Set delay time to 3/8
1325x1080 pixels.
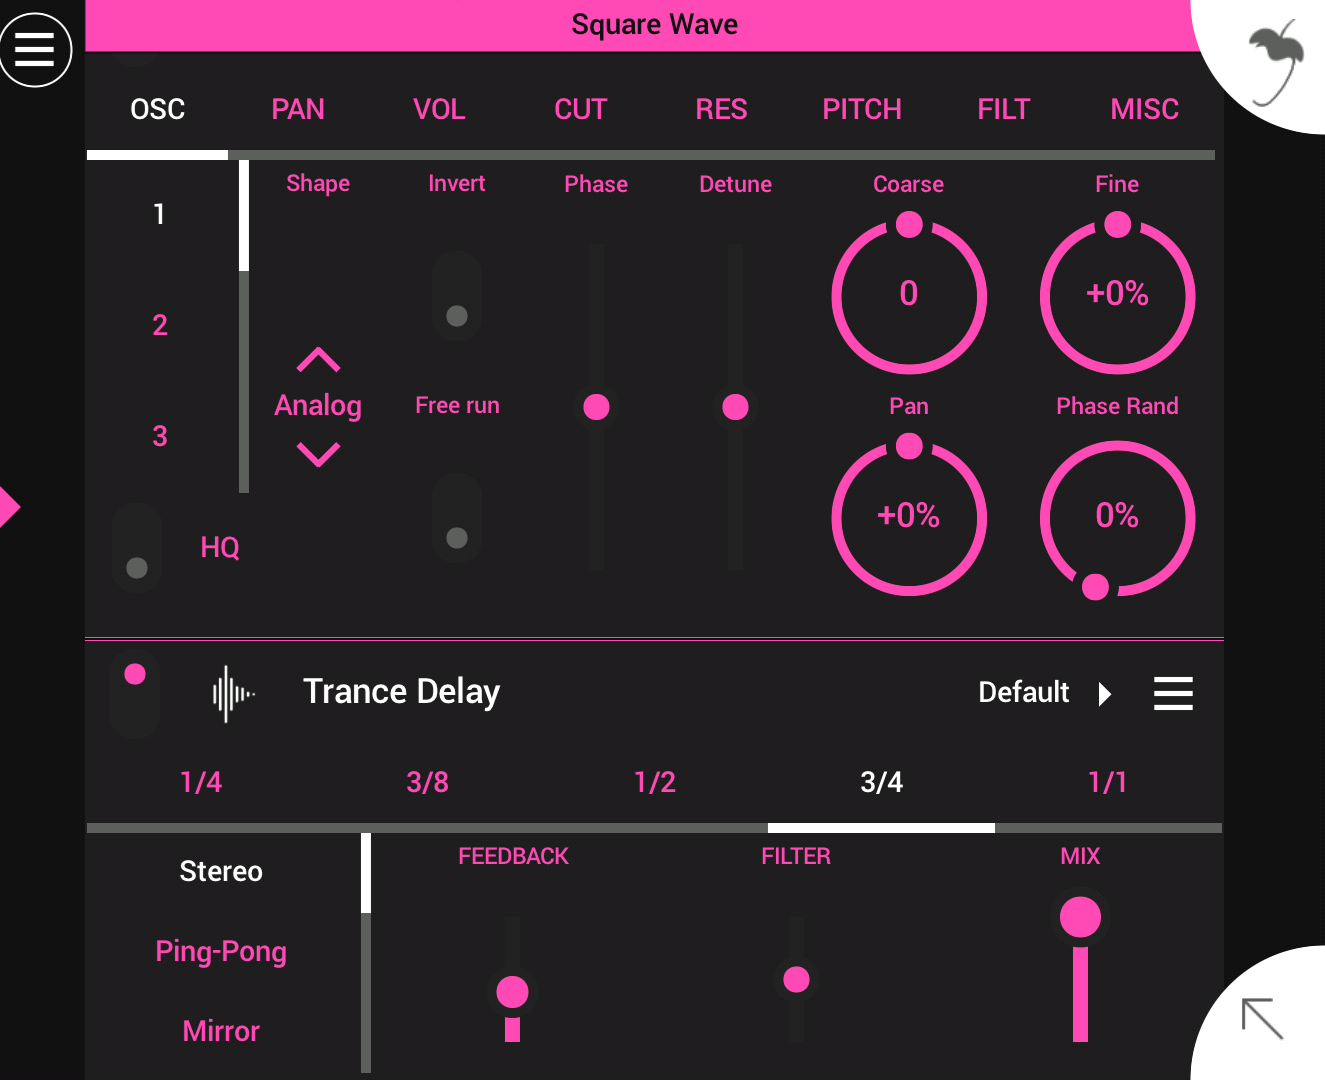pos(428,782)
